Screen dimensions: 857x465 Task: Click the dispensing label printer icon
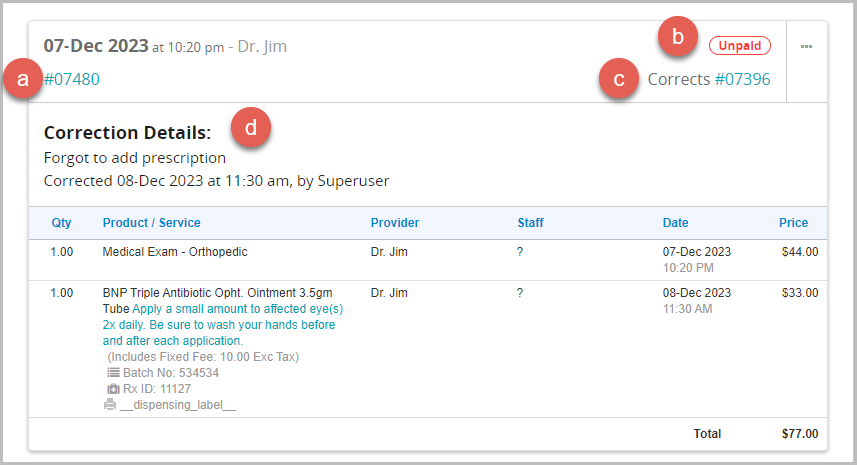pos(109,405)
